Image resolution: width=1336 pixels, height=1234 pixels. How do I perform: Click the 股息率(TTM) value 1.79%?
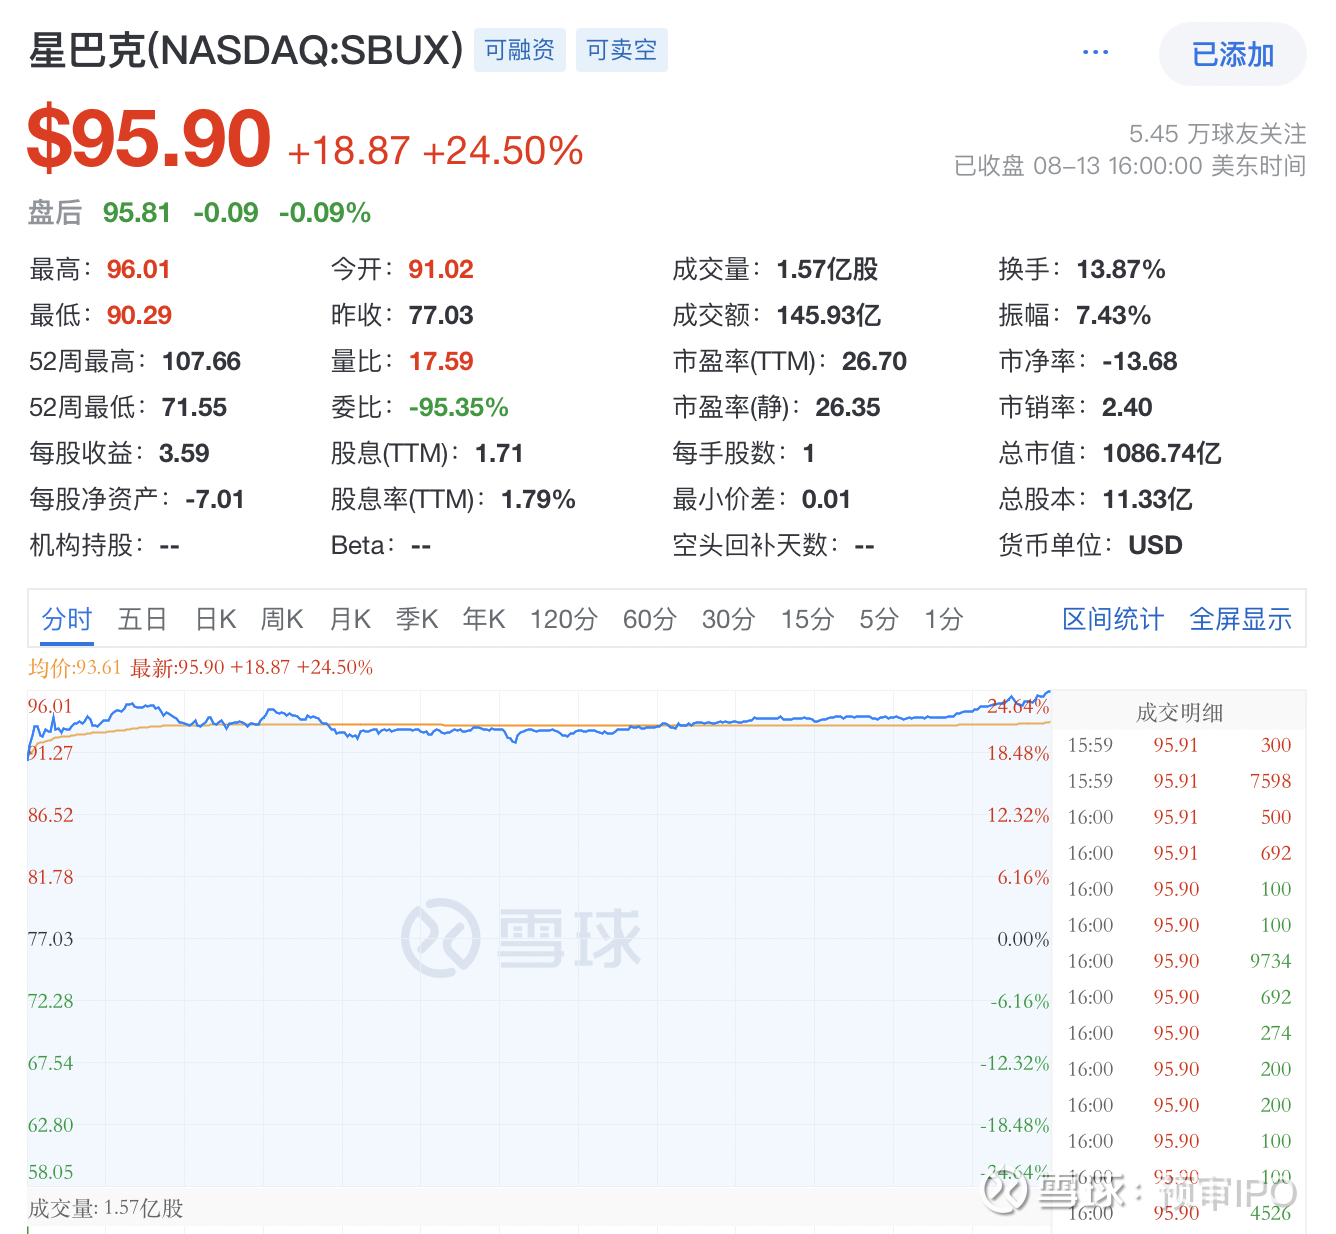(x=538, y=500)
